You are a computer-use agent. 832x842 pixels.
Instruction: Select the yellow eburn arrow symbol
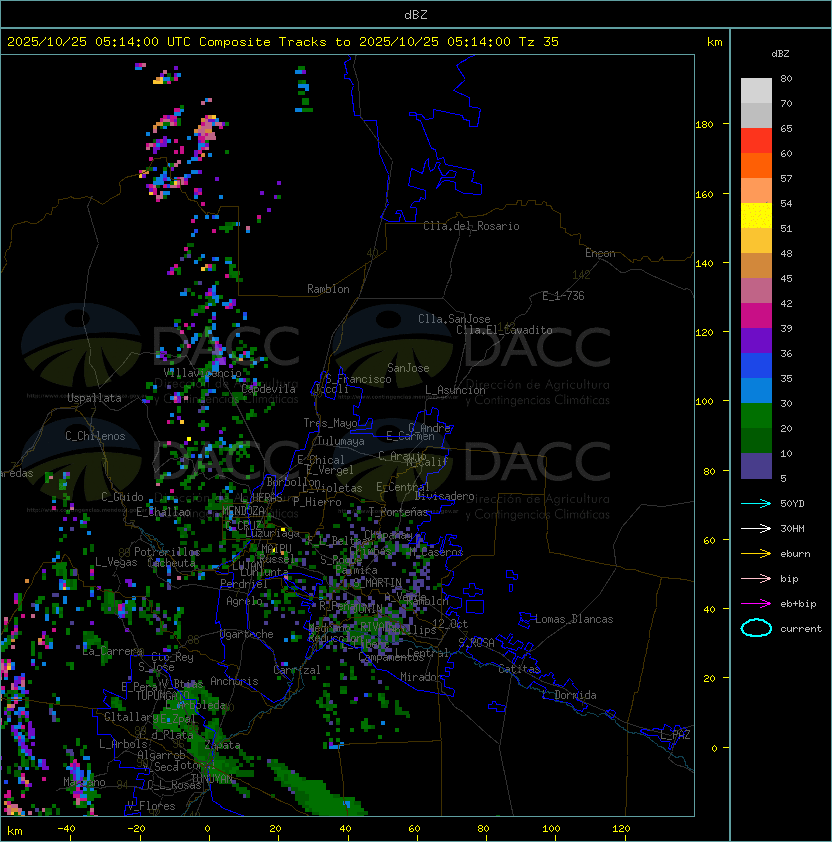tap(756, 554)
